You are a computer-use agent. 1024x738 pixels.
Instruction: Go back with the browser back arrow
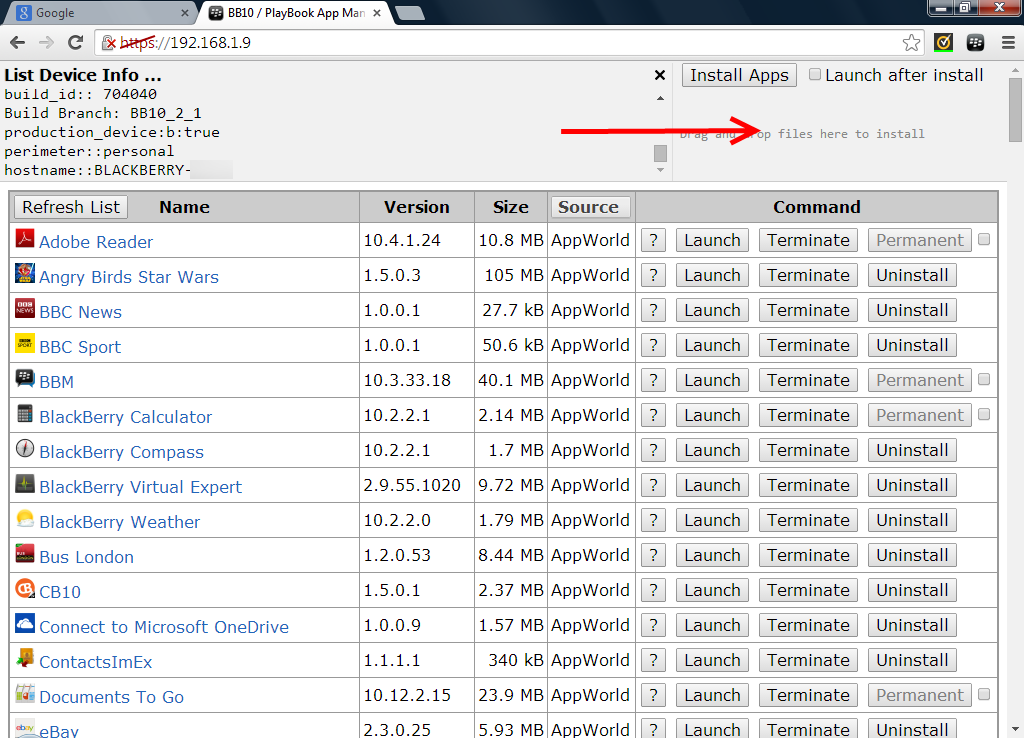(18, 42)
